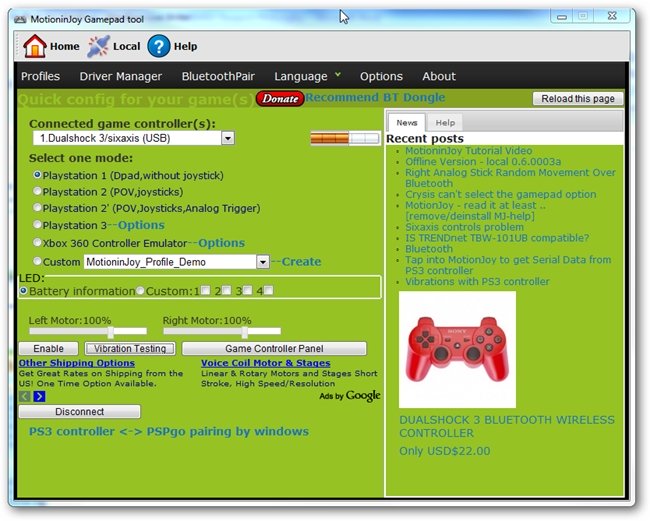Select Playstation 3 mode radio button
The height and width of the screenshot is (521, 650).
37,225
